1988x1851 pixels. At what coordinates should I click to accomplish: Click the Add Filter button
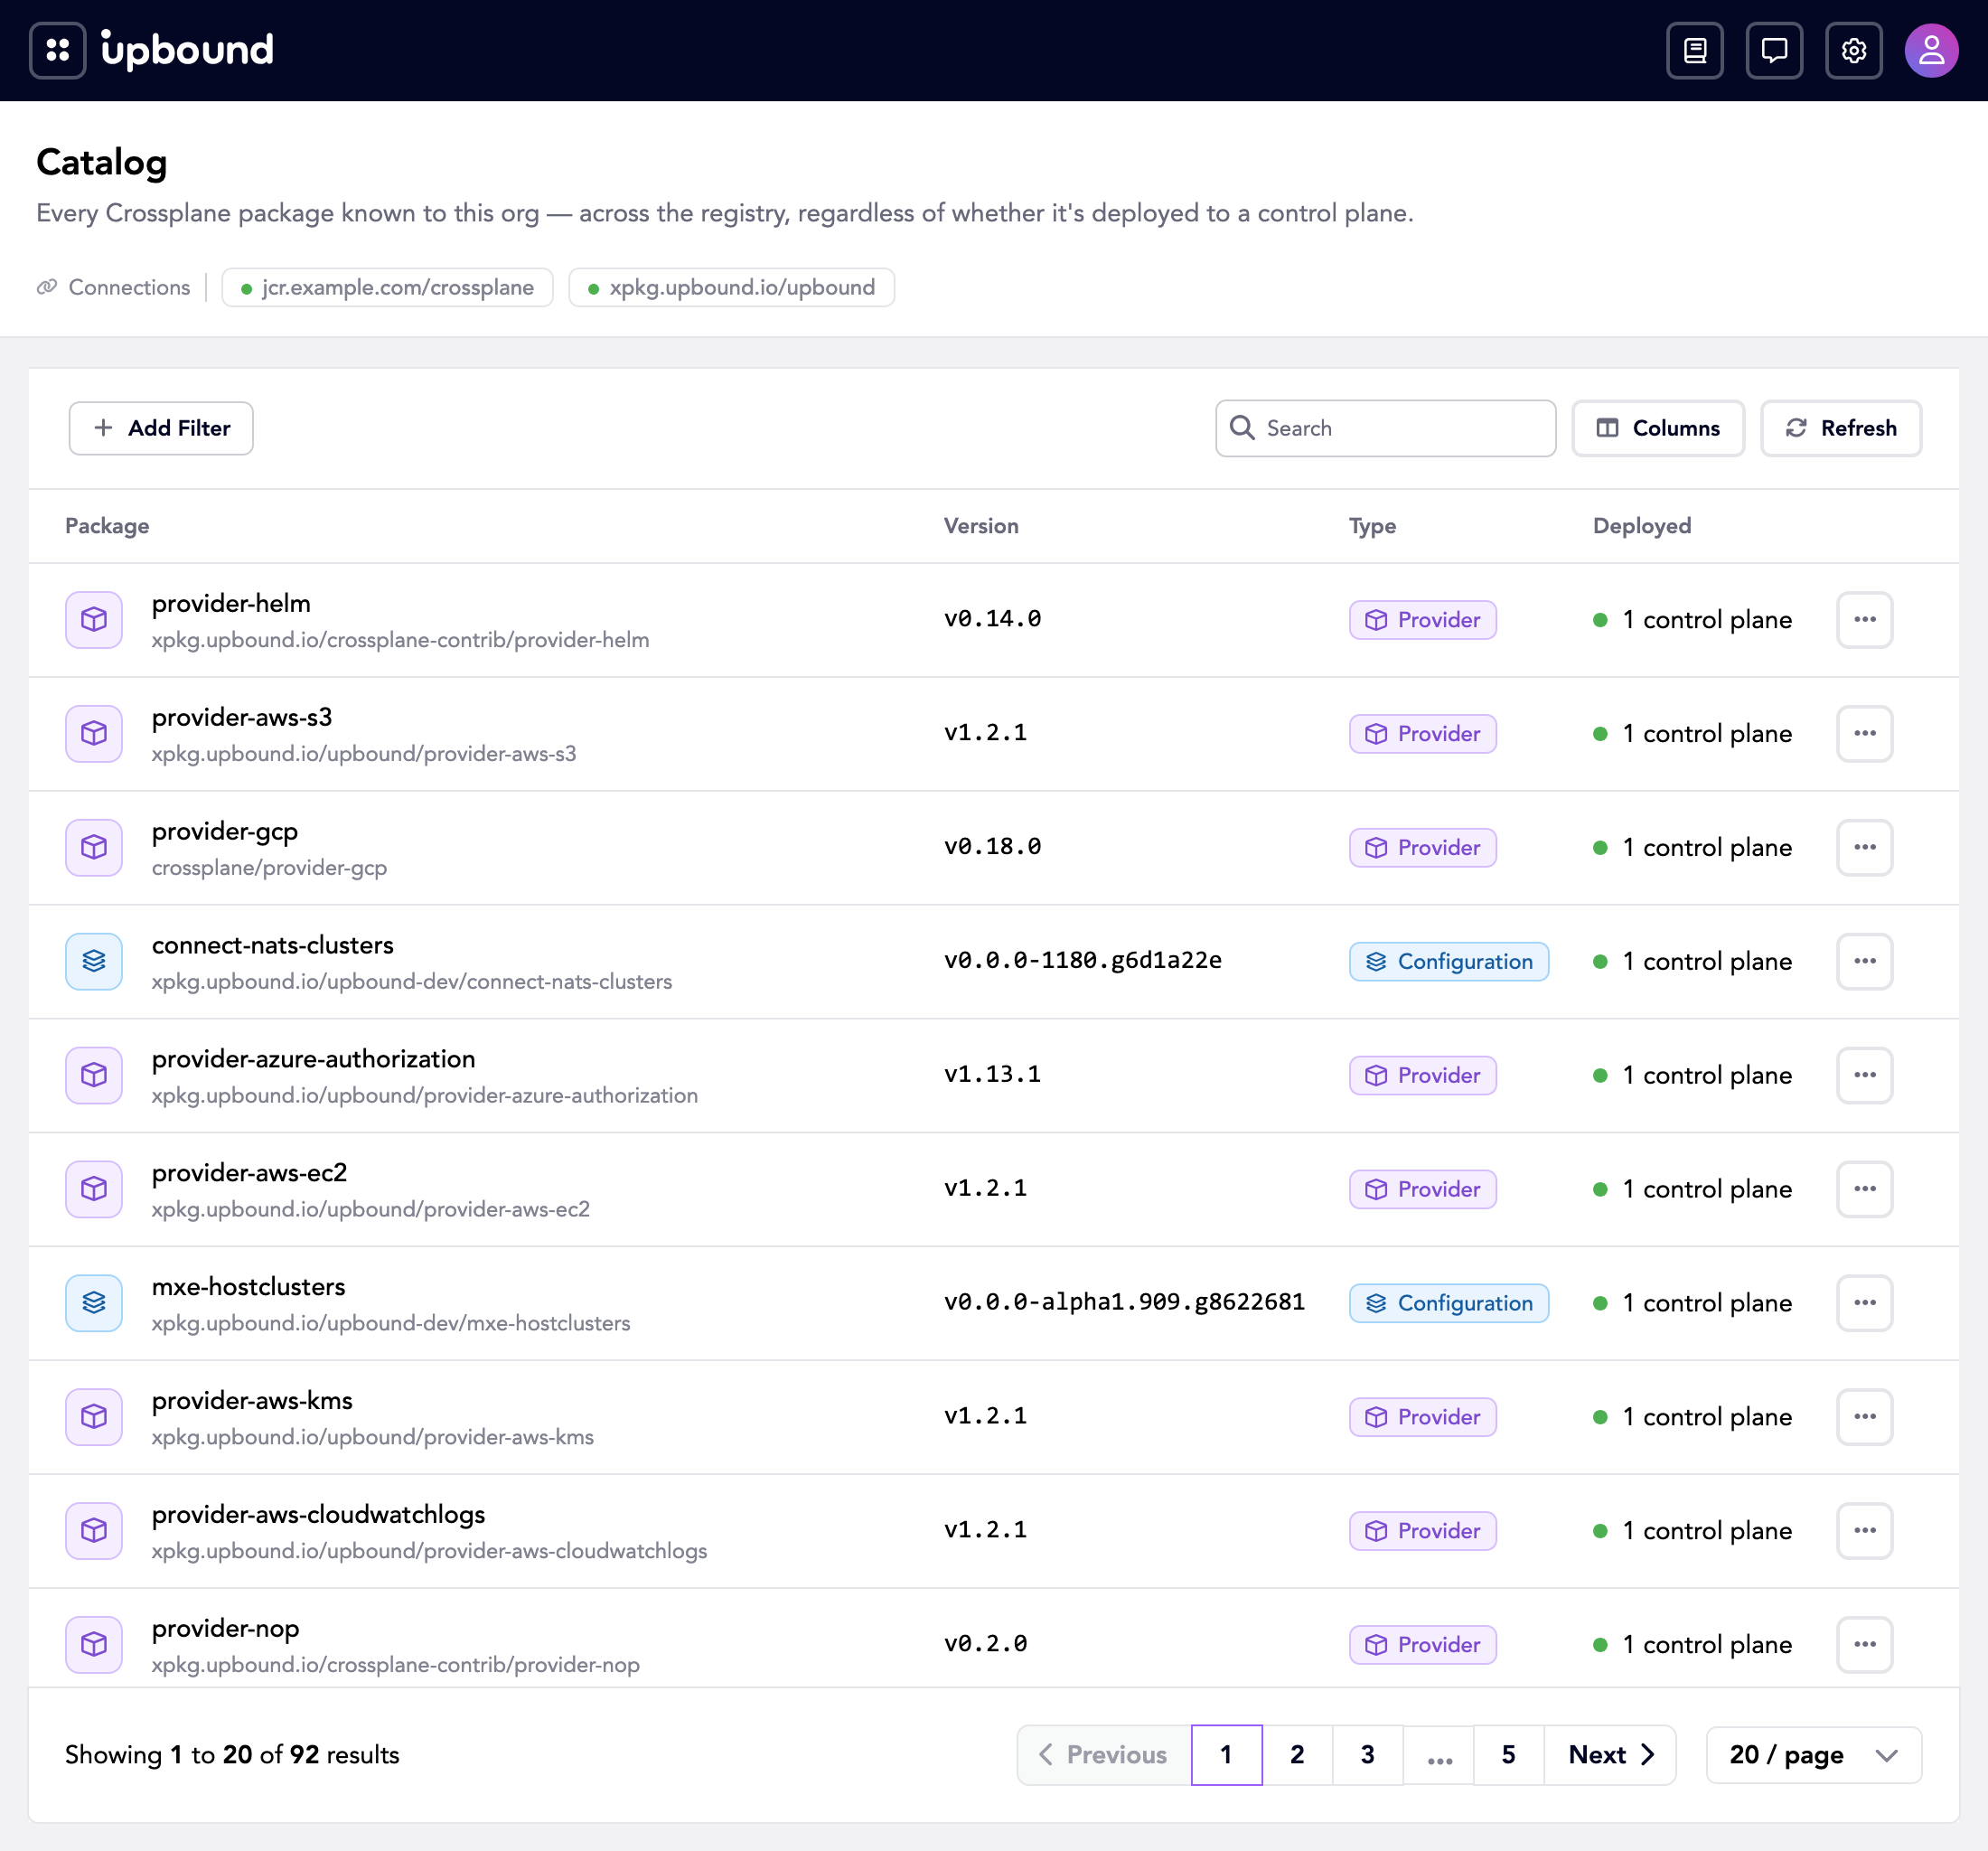pyautogui.click(x=161, y=428)
